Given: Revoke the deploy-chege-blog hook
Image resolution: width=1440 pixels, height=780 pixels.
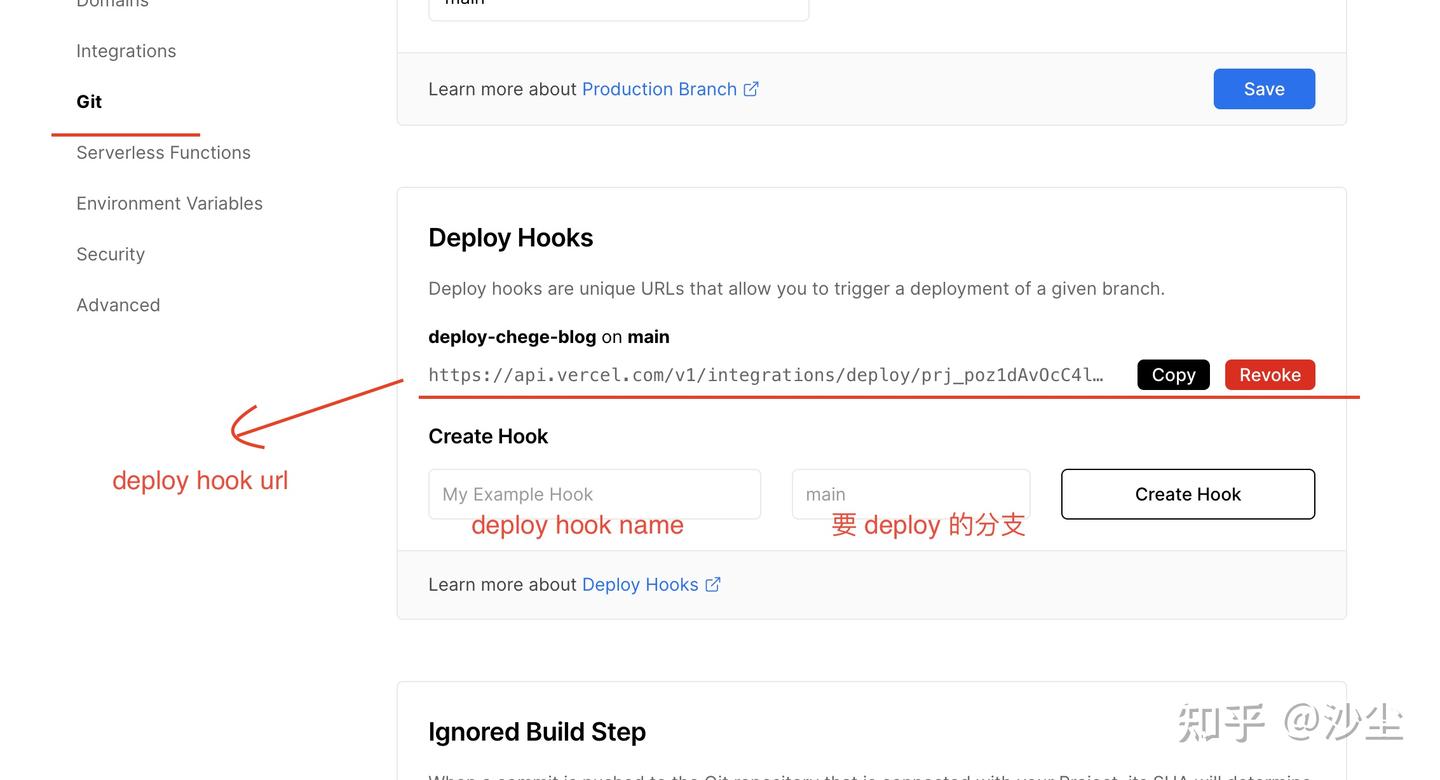Looking at the screenshot, I should [x=1269, y=375].
